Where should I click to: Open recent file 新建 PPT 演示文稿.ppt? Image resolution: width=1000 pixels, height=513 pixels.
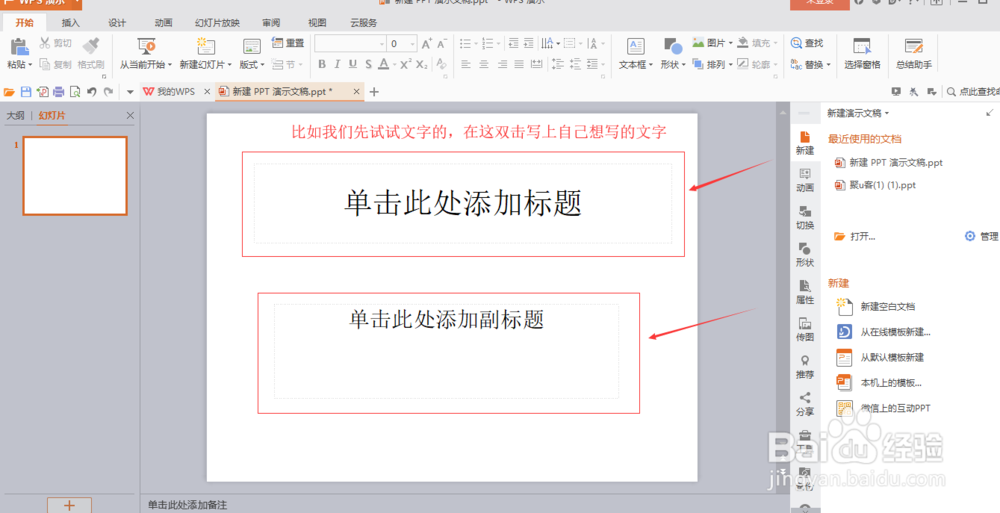(x=888, y=163)
